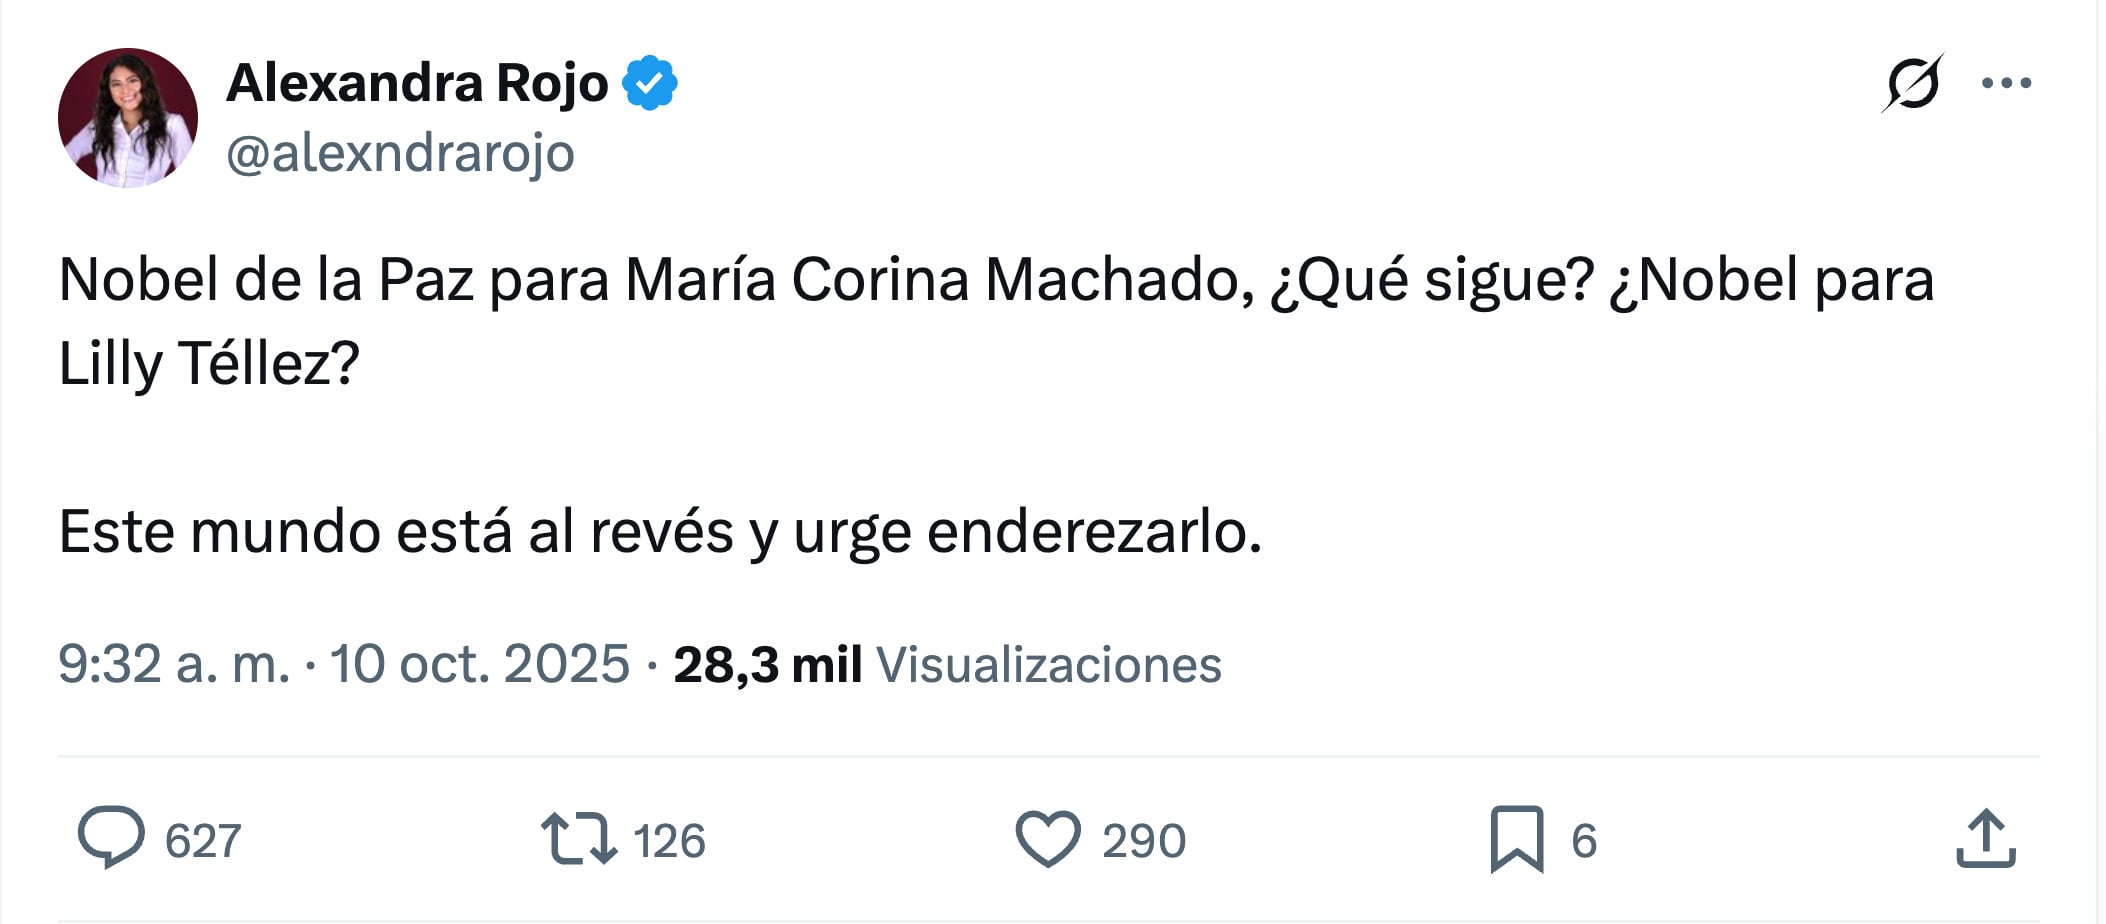Click the sentence "Este mundo está al revés"
The width and height of the screenshot is (2106, 924).
coord(395,532)
